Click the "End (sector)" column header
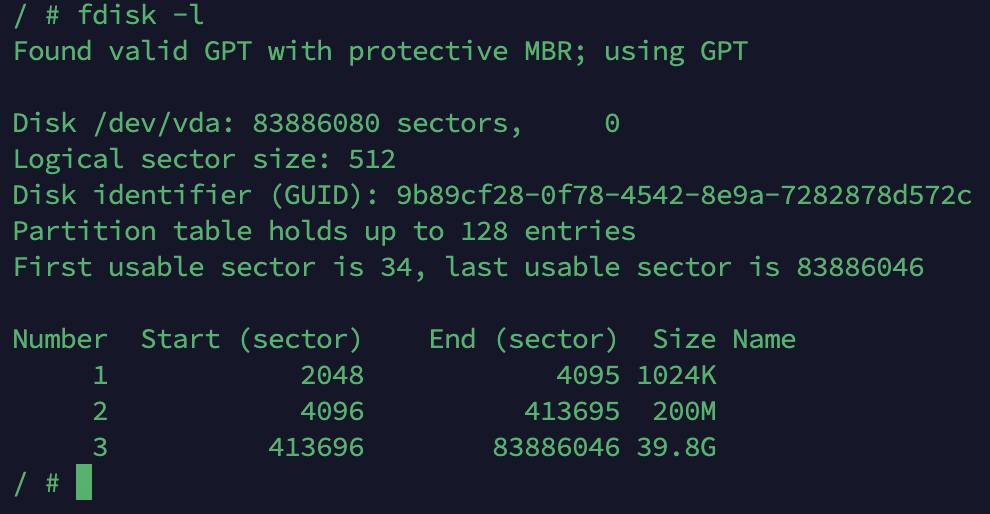Image resolution: width=990 pixels, height=514 pixels. point(523,340)
